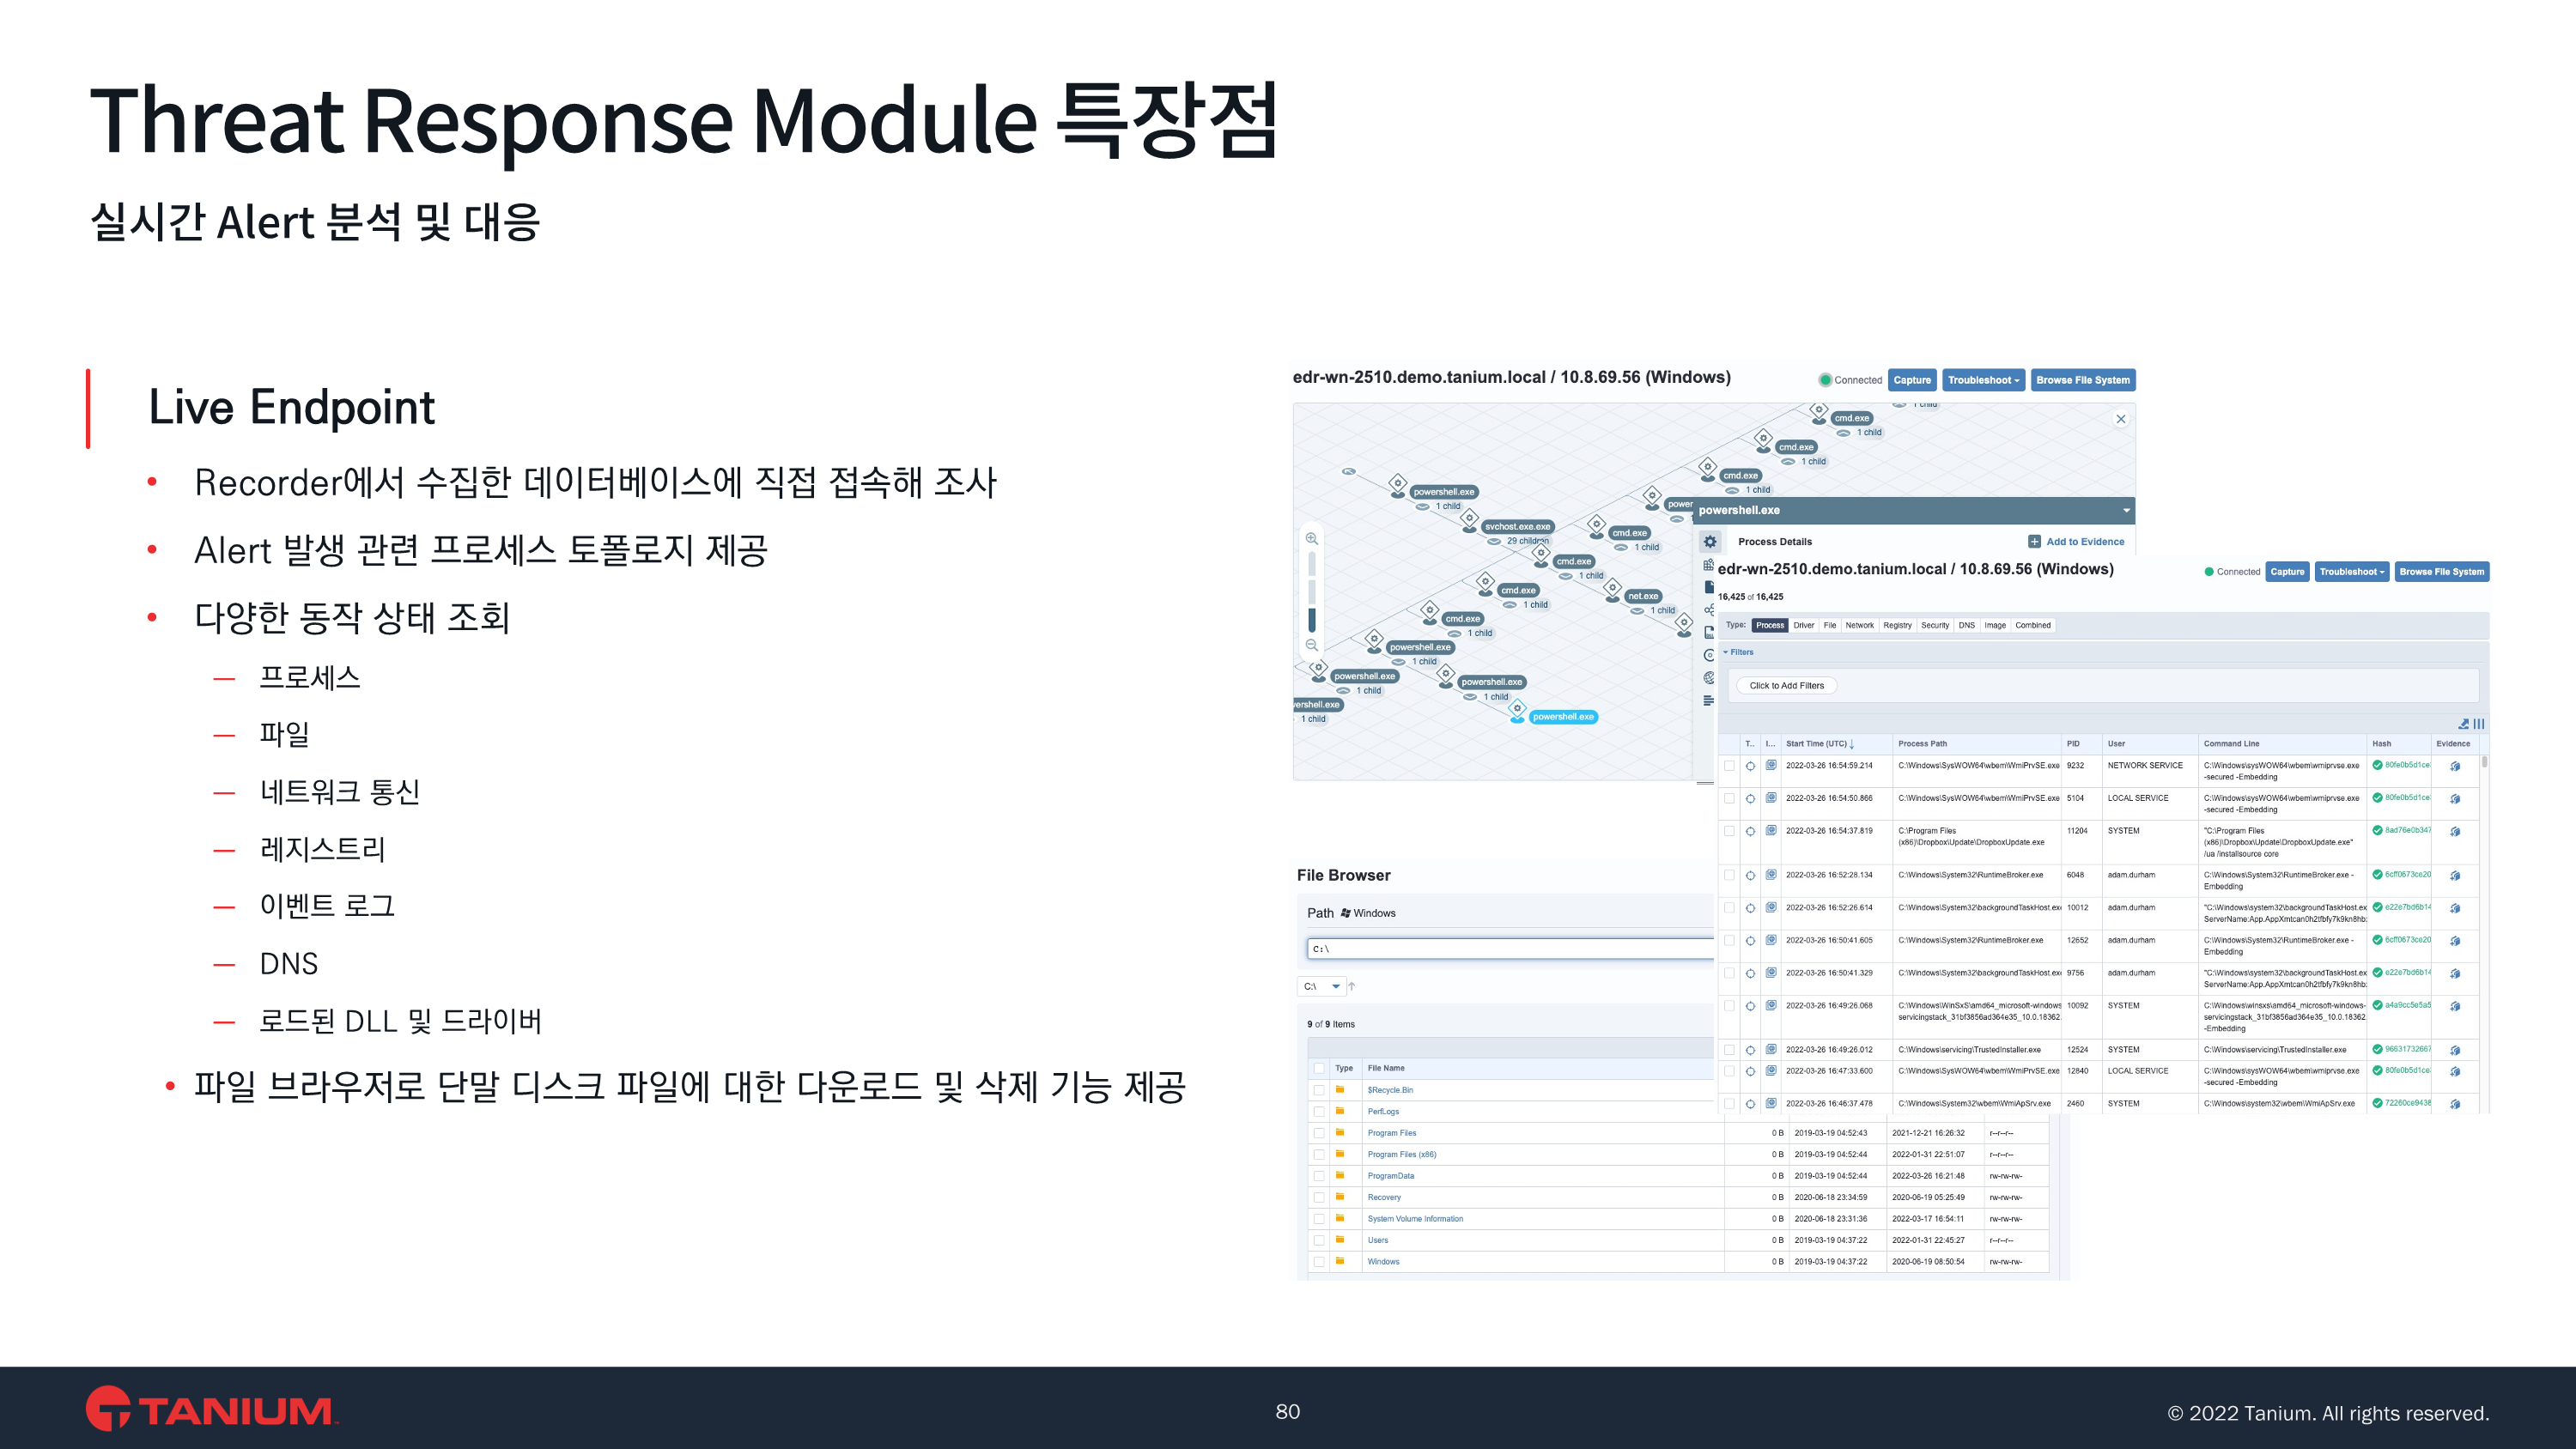Screen dimensions: 2576x1449
Task: Check first process row checkbox
Action: [1729, 766]
